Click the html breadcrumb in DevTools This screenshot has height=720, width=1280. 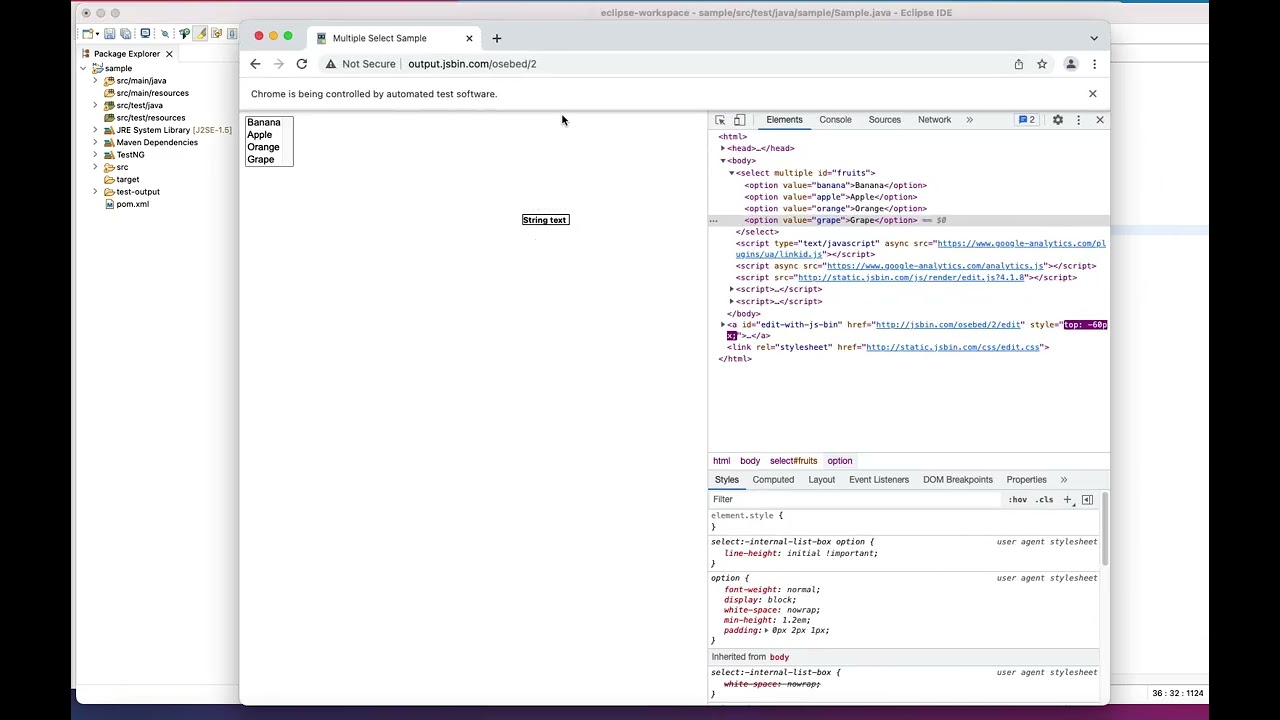coord(721,461)
